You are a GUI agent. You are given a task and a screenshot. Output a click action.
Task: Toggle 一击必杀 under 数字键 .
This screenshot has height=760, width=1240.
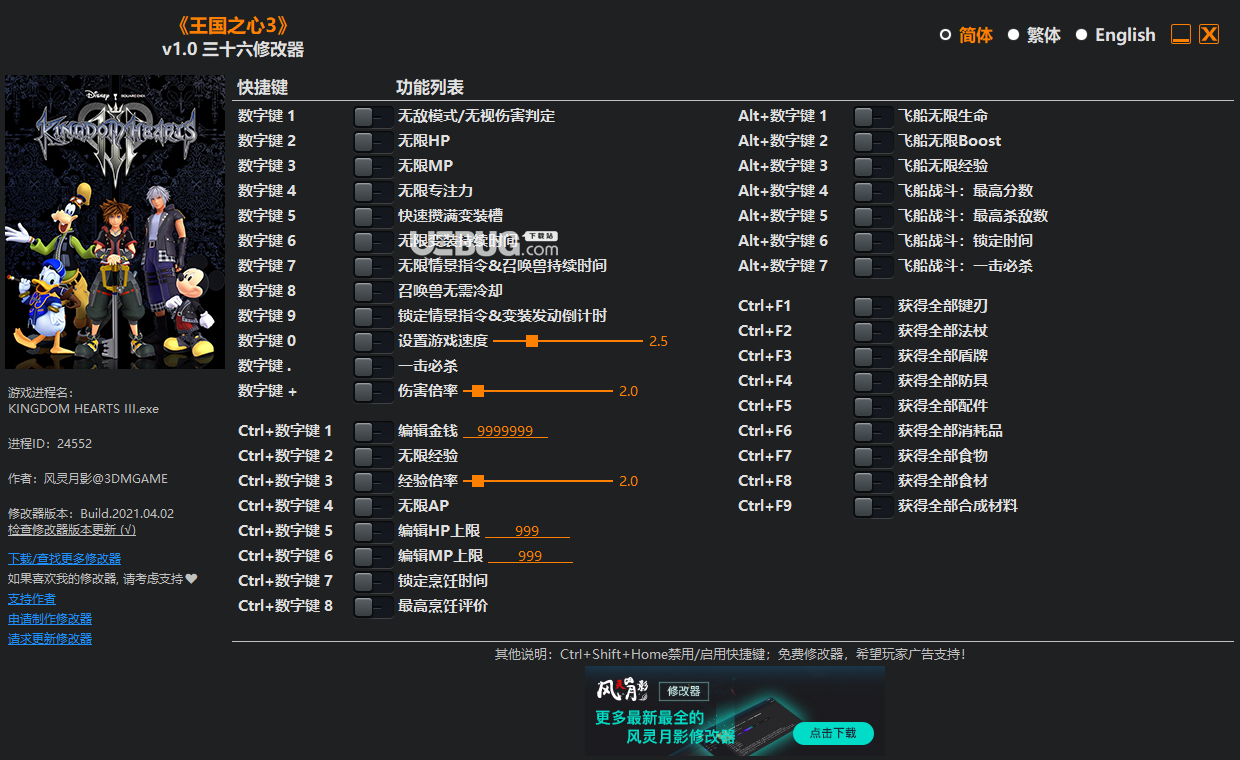tap(374, 366)
